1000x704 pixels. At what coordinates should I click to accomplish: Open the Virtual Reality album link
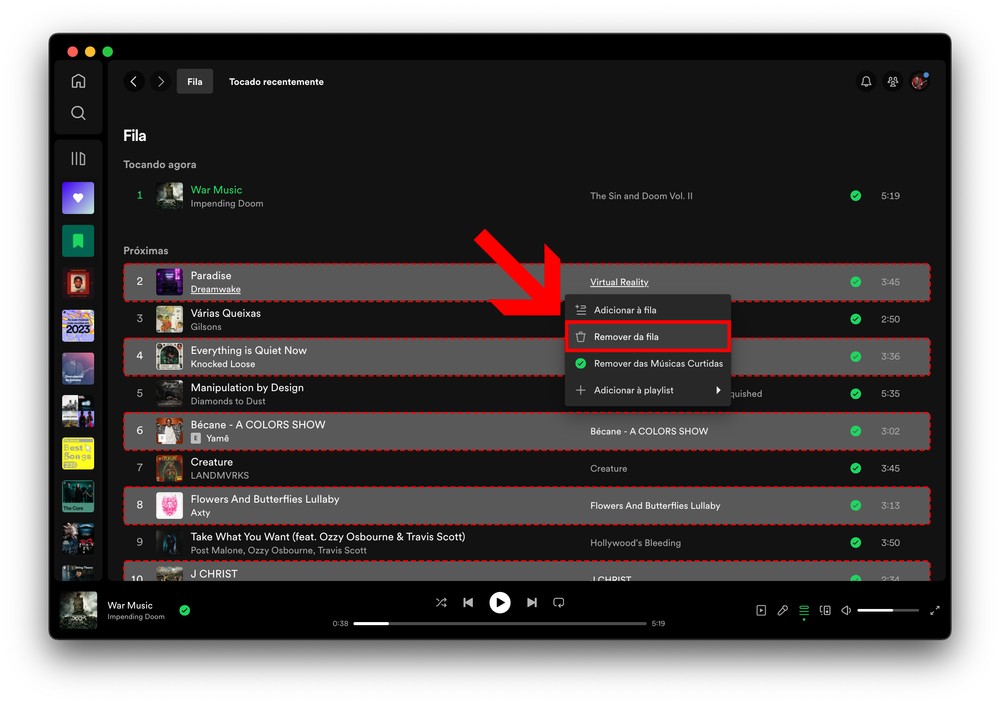tap(619, 282)
